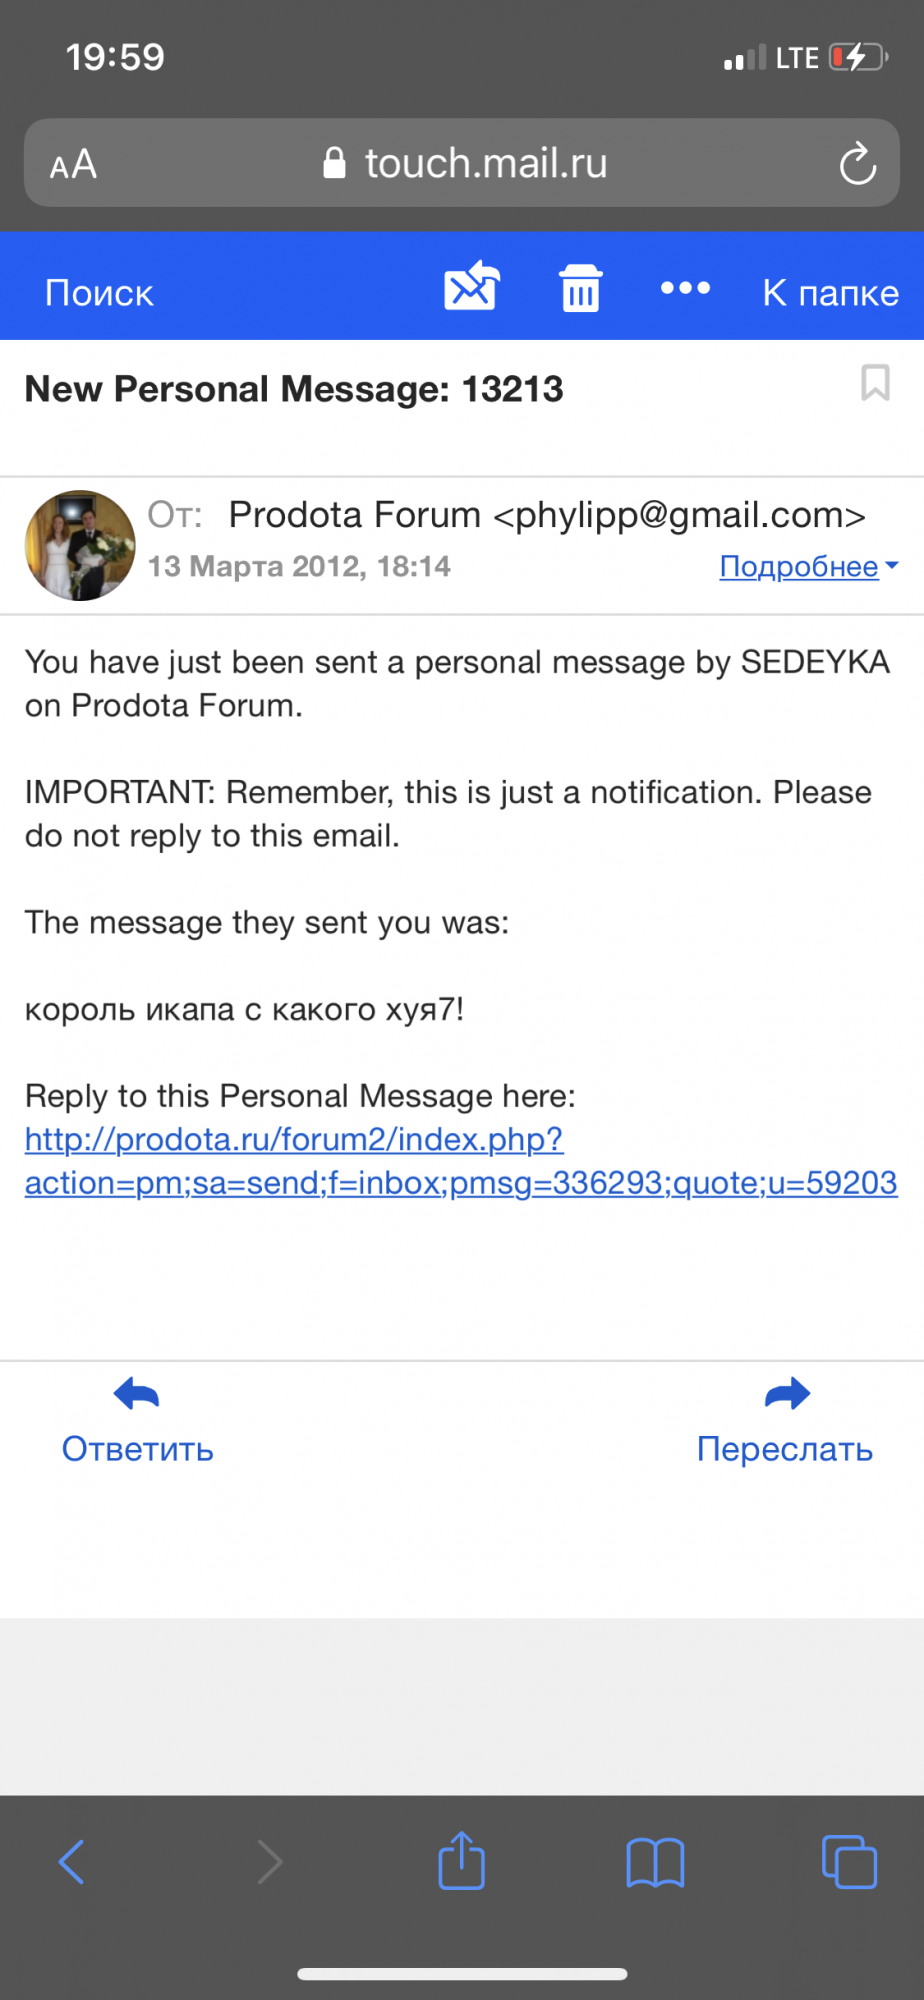Open the AA reader text settings
The height and width of the screenshot is (2000, 924).
pyautogui.click(x=74, y=164)
